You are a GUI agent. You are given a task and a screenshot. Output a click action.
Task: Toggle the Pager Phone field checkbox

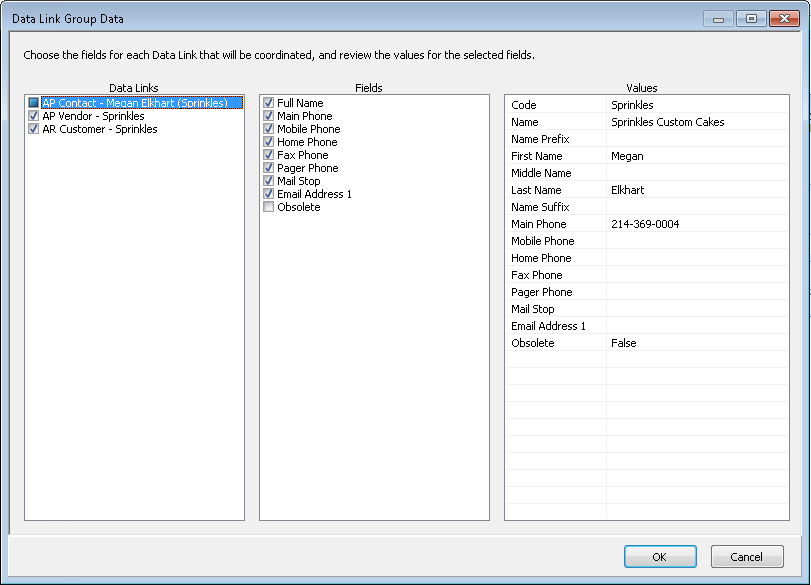[268, 168]
